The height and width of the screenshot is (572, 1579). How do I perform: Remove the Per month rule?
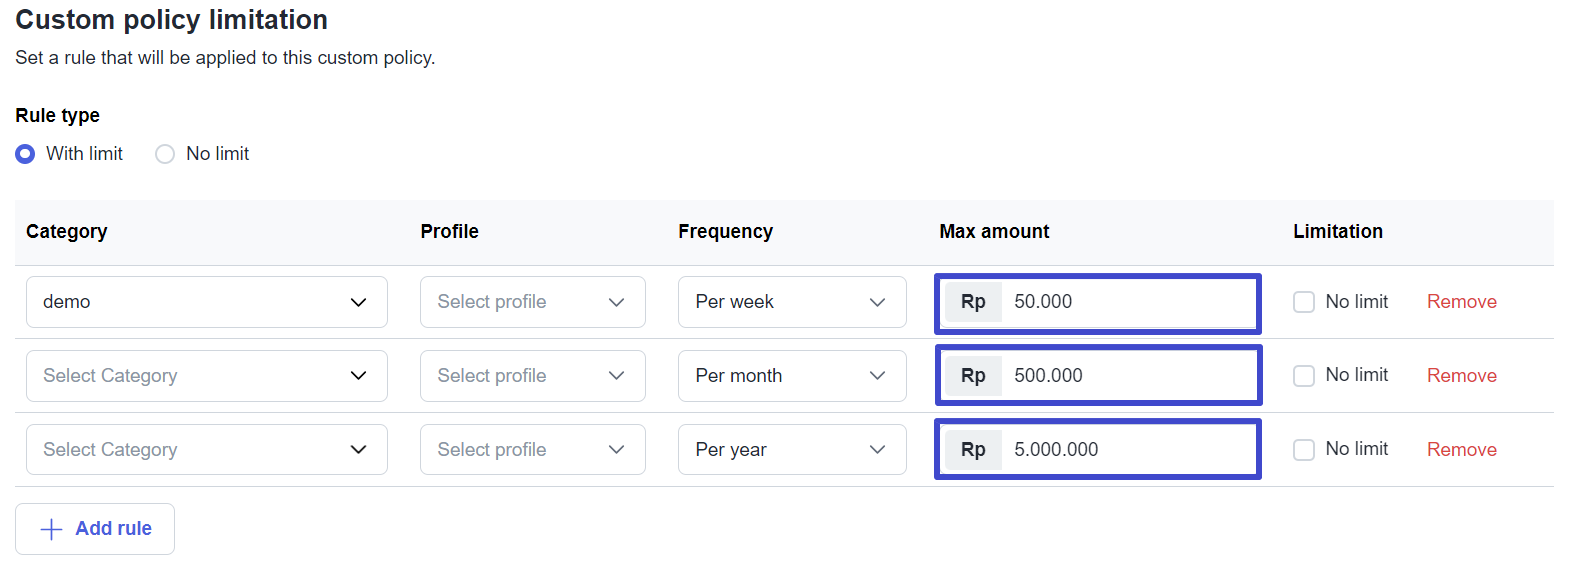click(x=1461, y=376)
